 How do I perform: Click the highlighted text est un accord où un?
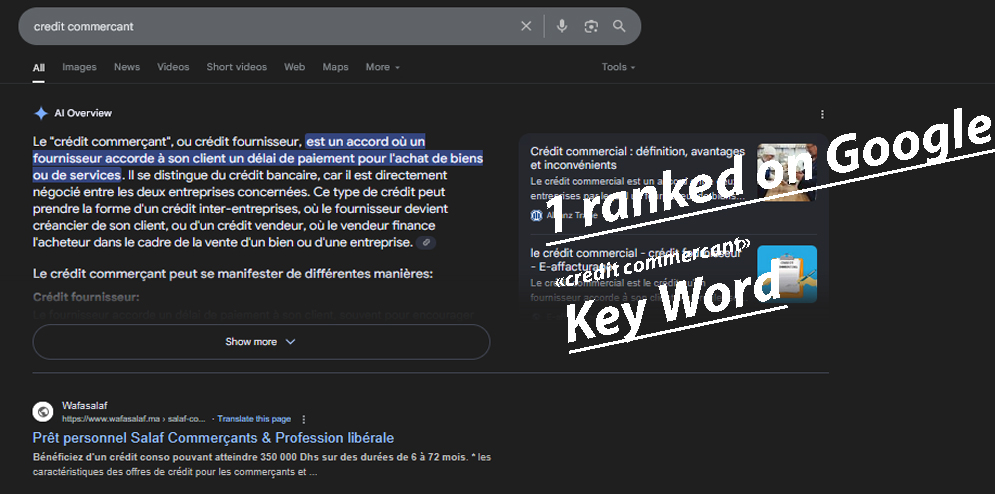pyautogui.click(x=366, y=141)
